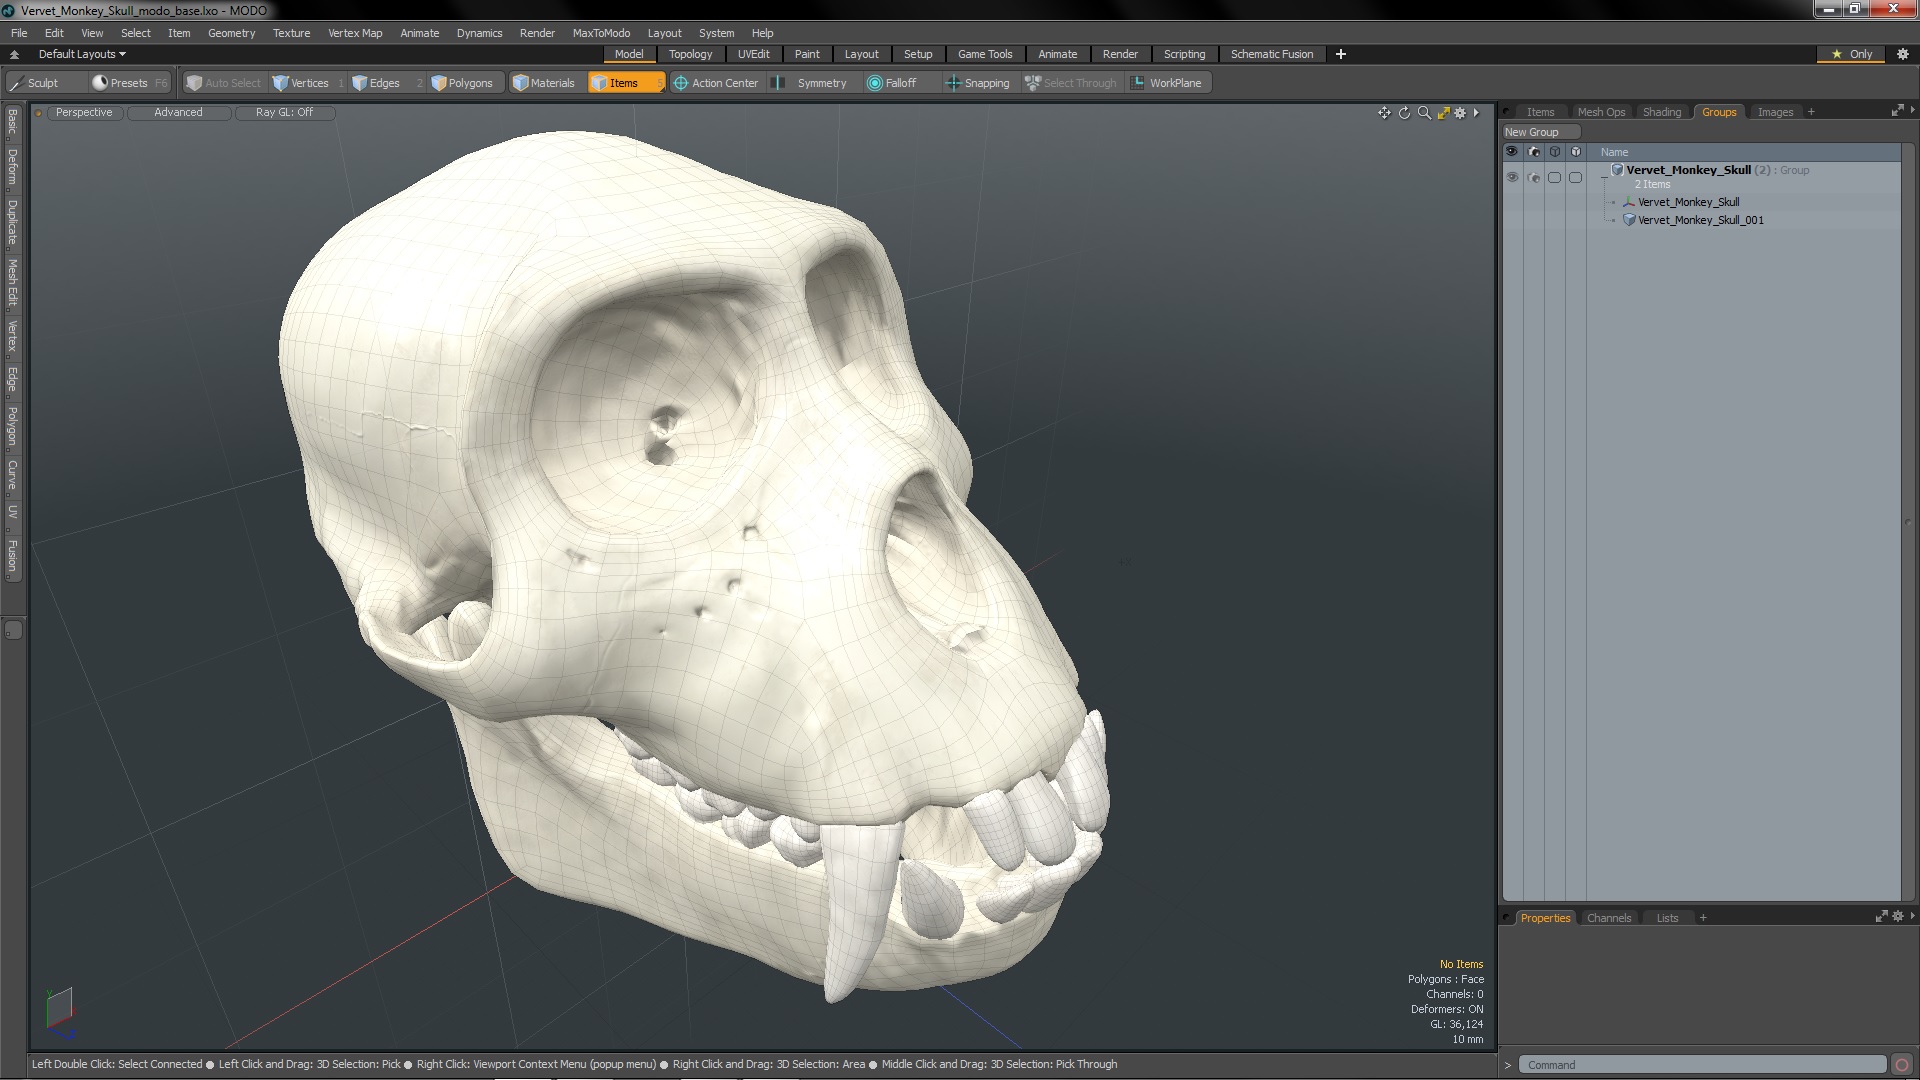Screen dimensions: 1920x1080
Task: Click the viewport maximize arrows icon
Action: [x=1443, y=113]
